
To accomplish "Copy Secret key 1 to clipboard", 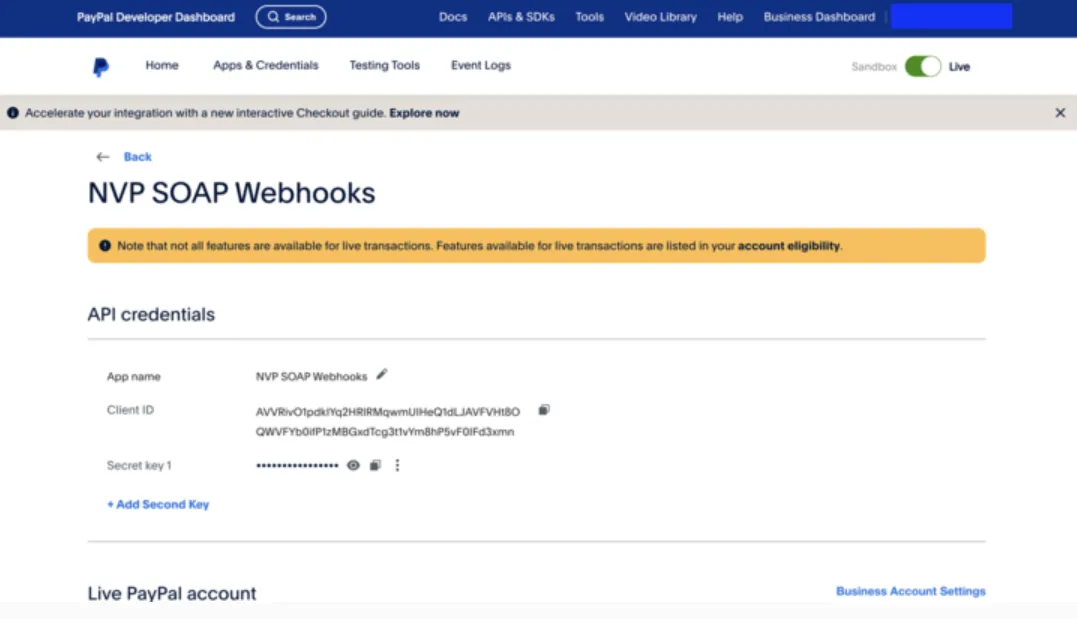I will [375, 465].
